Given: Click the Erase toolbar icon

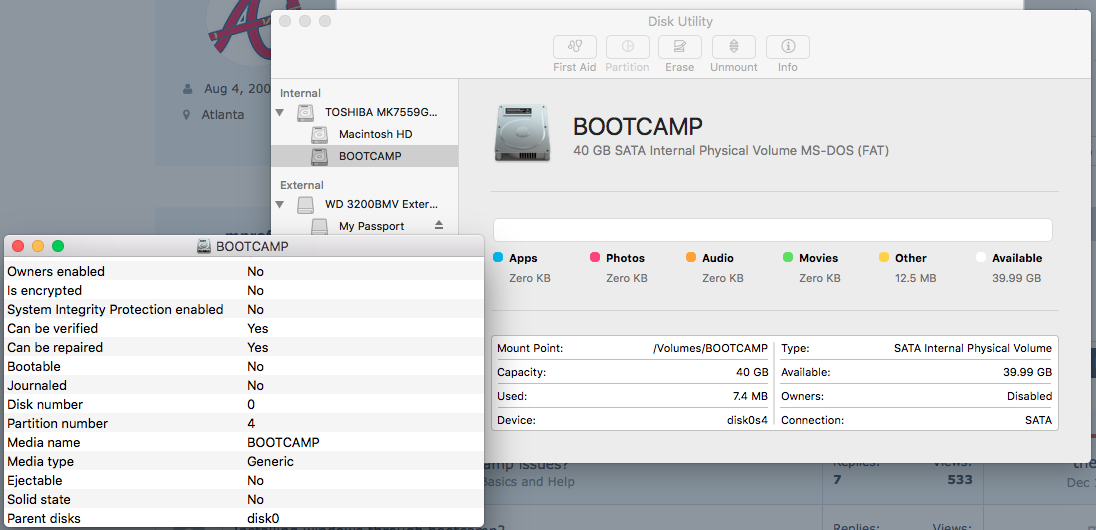Looking at the screenshot, I should [679, 47].
